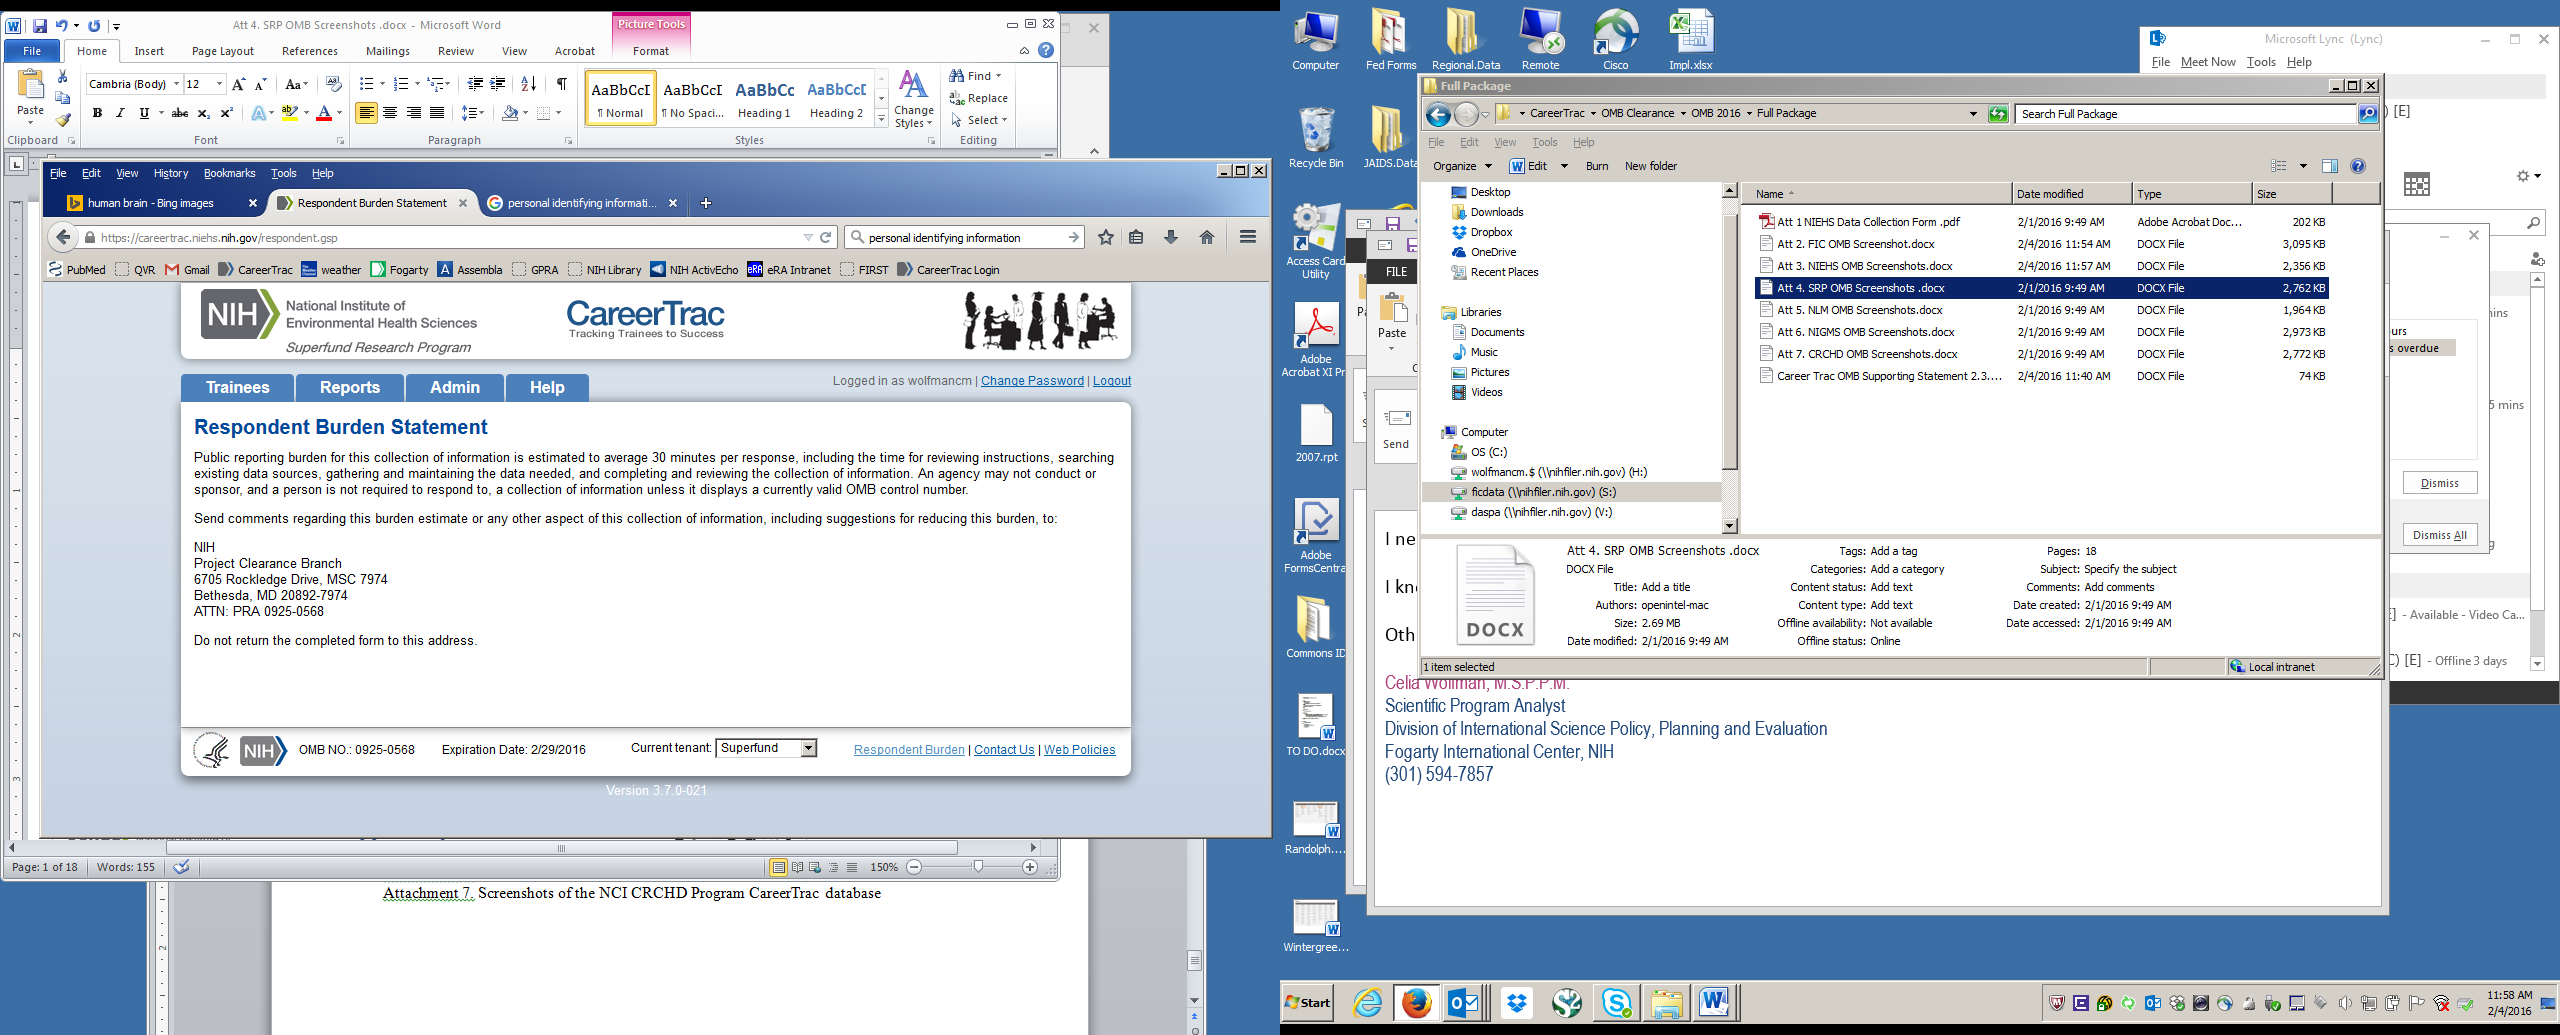Align text left in Word Paragraph group

pos(366,113)
